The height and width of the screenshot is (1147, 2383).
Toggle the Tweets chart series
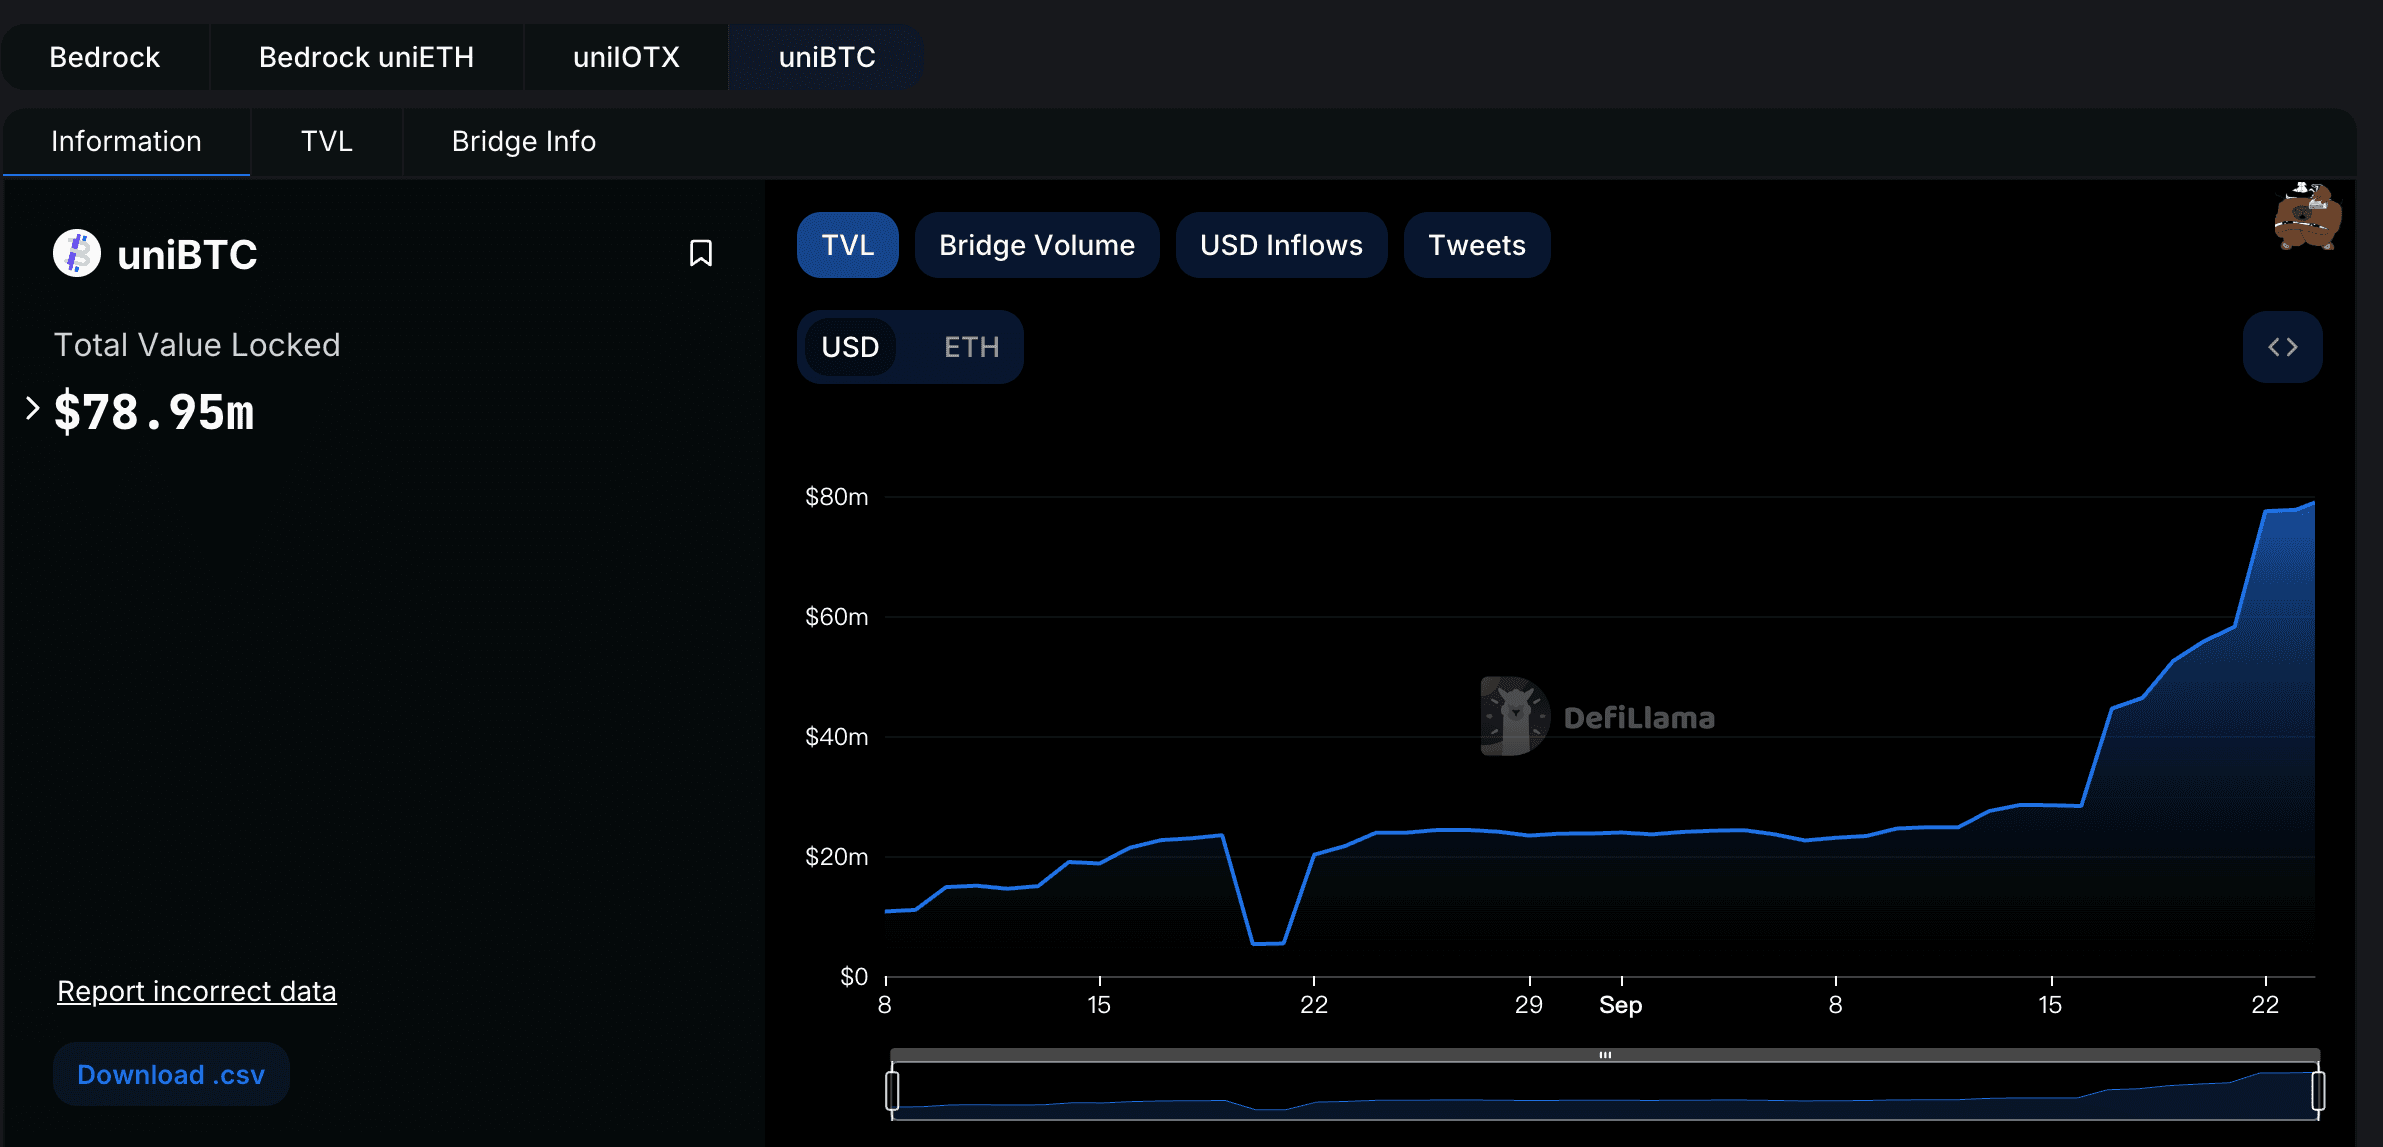coord(1477,245)
